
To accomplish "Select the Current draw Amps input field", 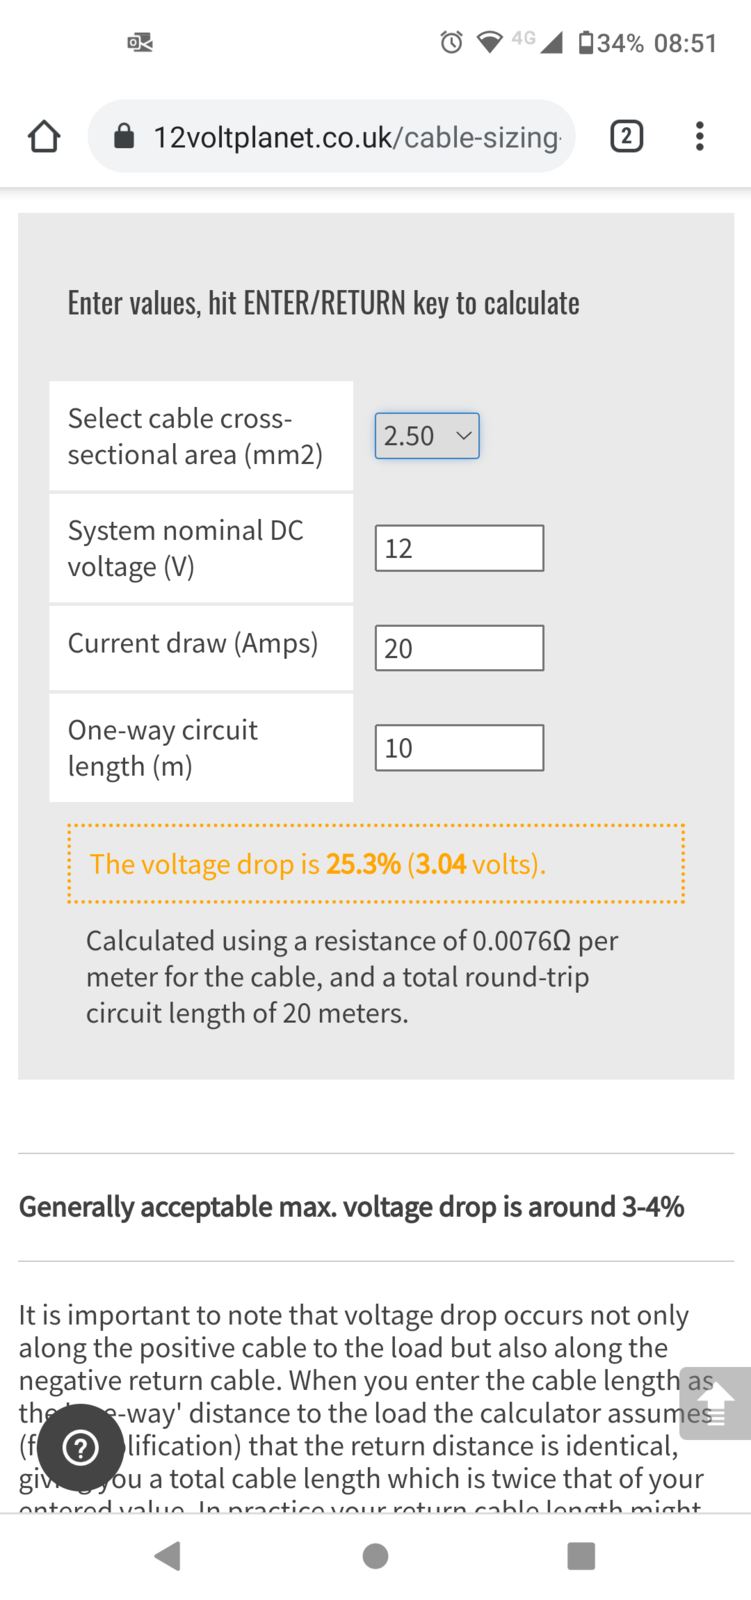I will coord(458,647).
